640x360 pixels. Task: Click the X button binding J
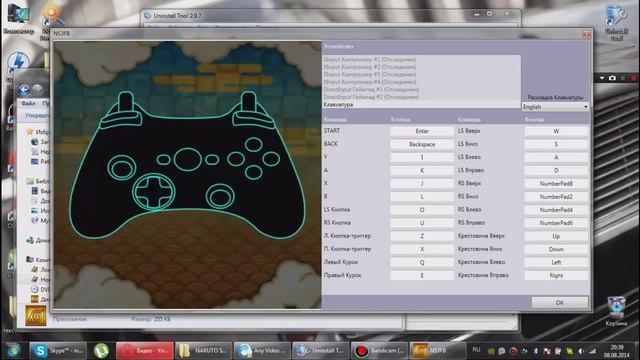point(422,183)
